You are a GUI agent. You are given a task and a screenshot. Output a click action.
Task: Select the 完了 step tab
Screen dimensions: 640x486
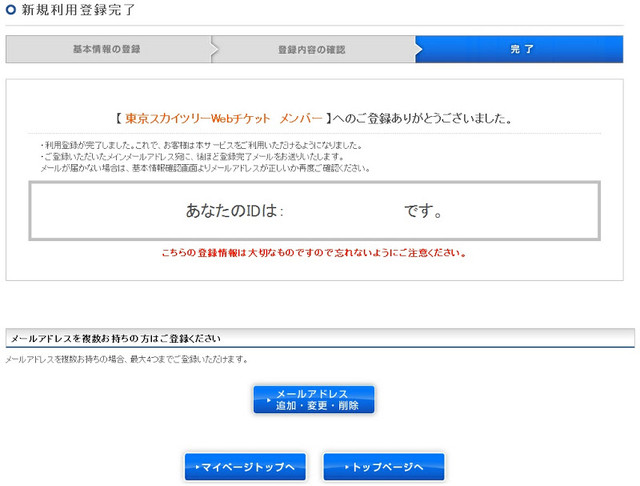(x=519, y=49)
